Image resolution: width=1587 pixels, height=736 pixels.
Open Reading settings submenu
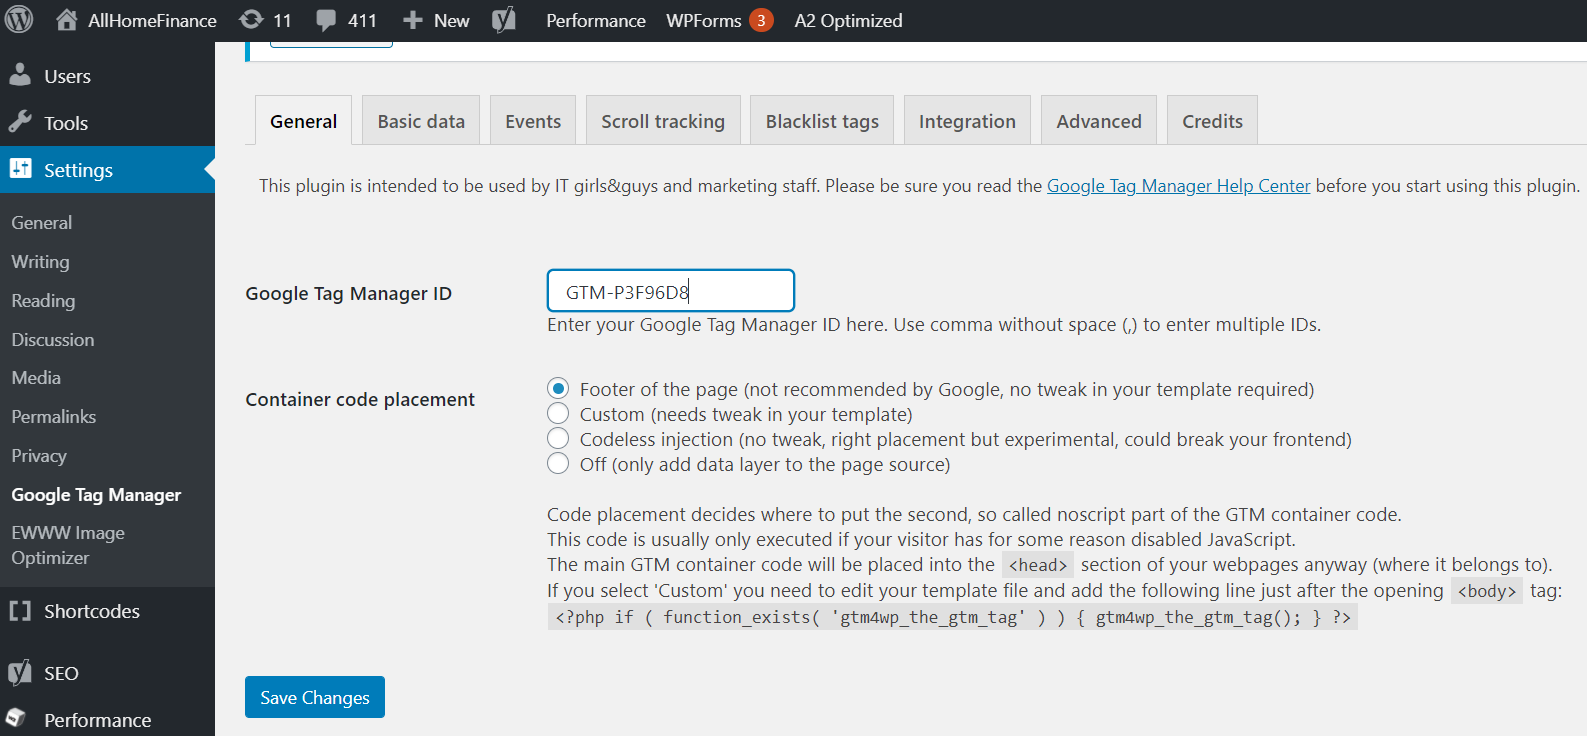pos(43,300)
